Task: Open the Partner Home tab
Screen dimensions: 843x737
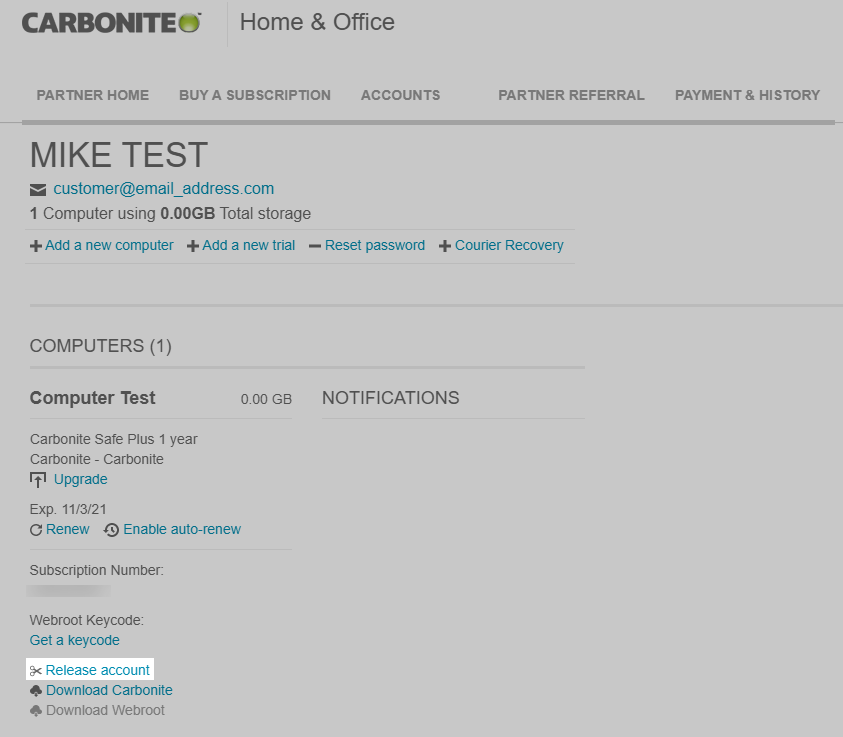Action: point(93,95)
